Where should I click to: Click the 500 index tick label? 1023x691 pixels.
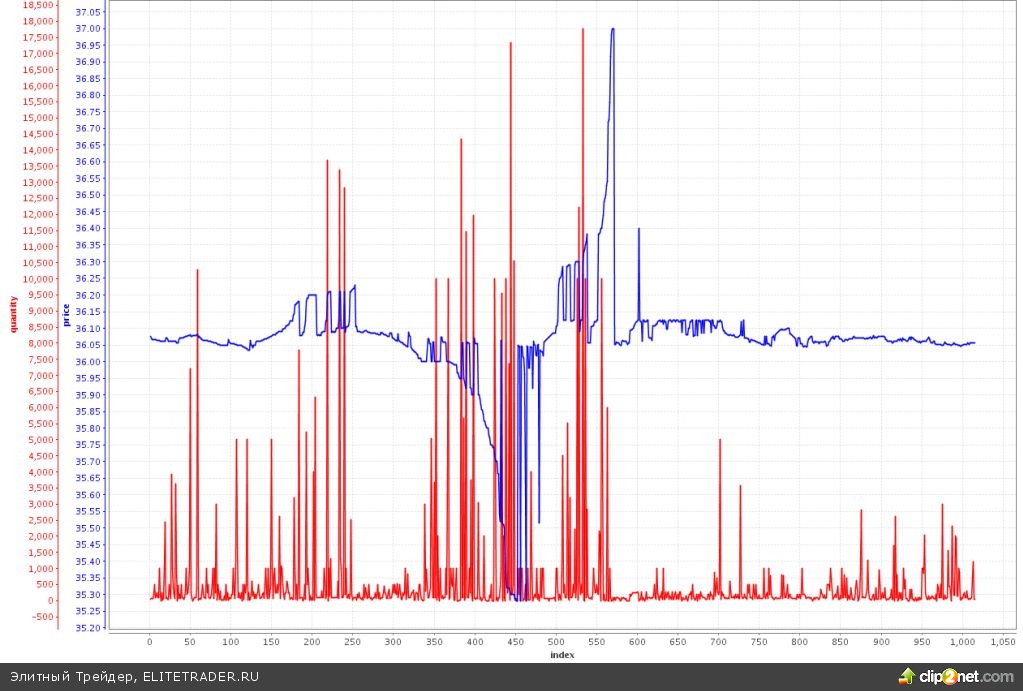pos(556,641)
